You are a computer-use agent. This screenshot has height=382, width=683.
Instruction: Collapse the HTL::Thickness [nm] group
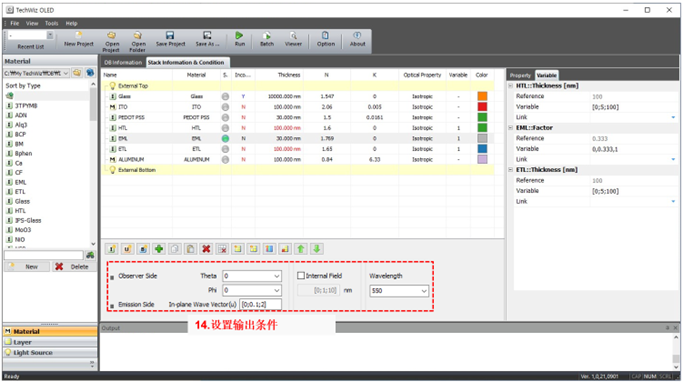pyautogui.click(x=511, y=86)
